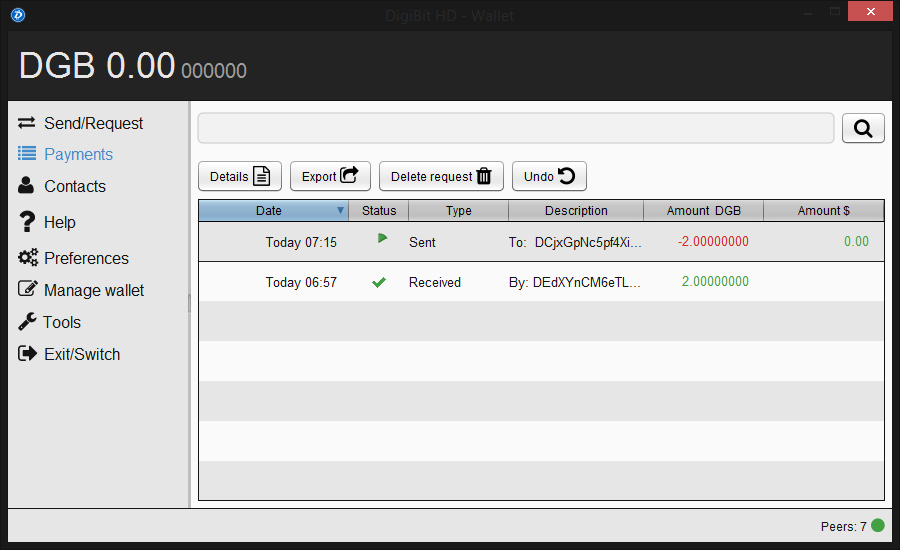This screenshot has height=550, width=900.
Task: Select the Today 06:57 Received row
Action: pos(541,282)
